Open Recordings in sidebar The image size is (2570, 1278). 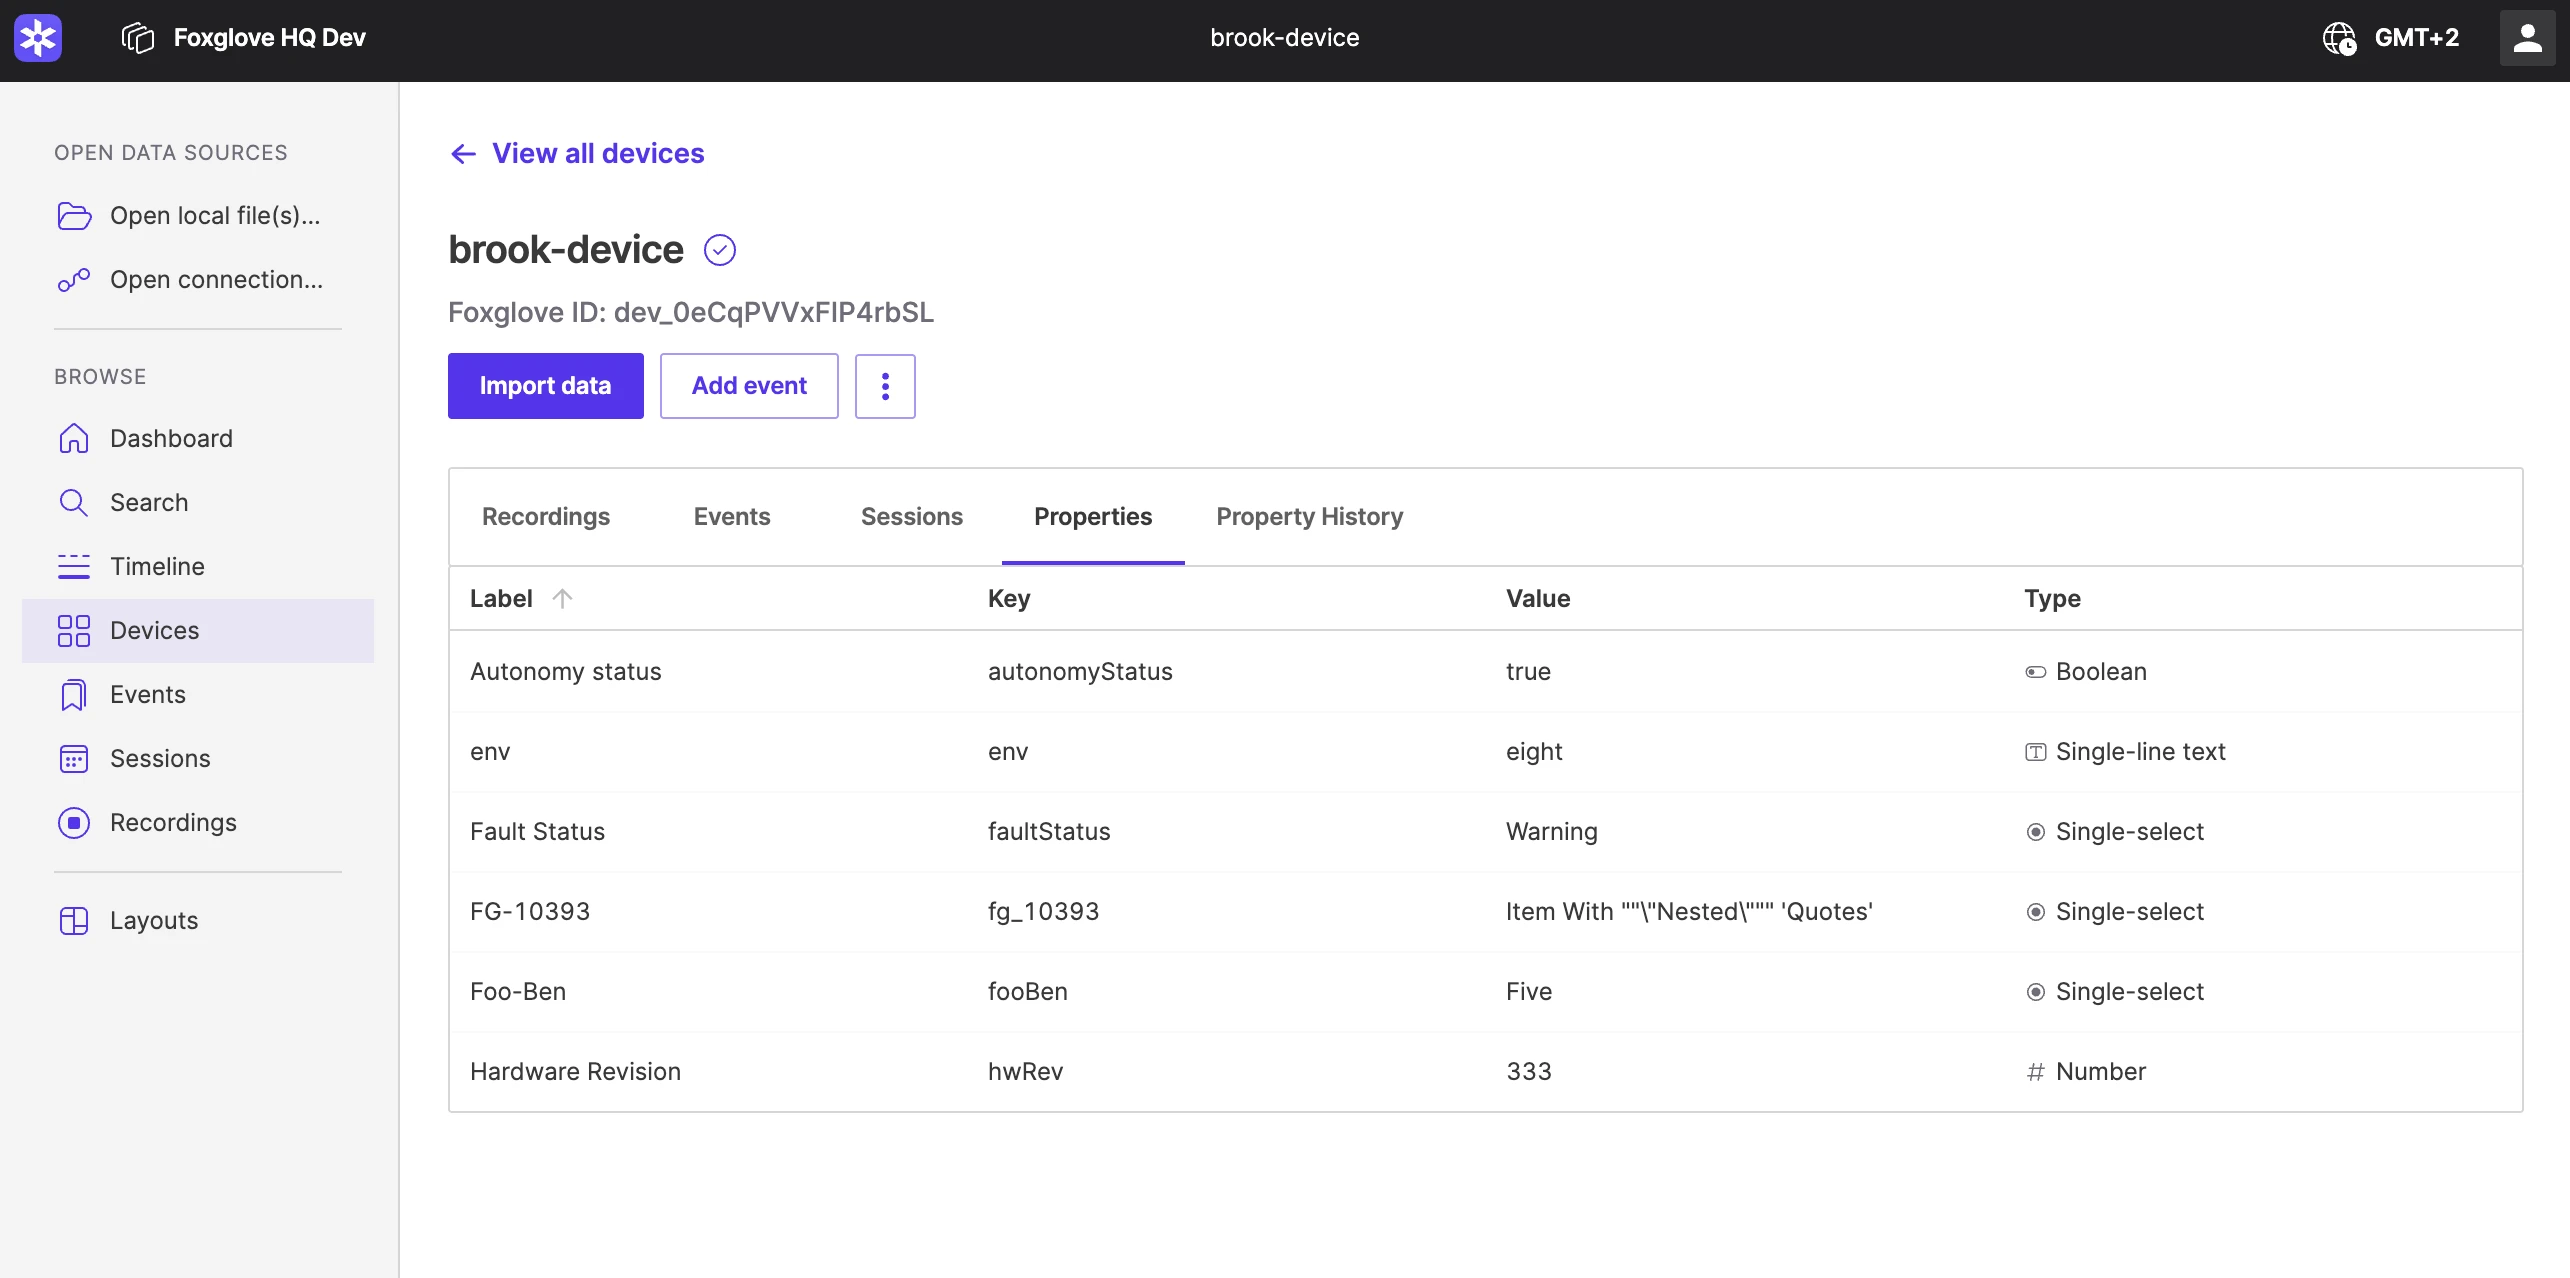(x=173, y=822)
